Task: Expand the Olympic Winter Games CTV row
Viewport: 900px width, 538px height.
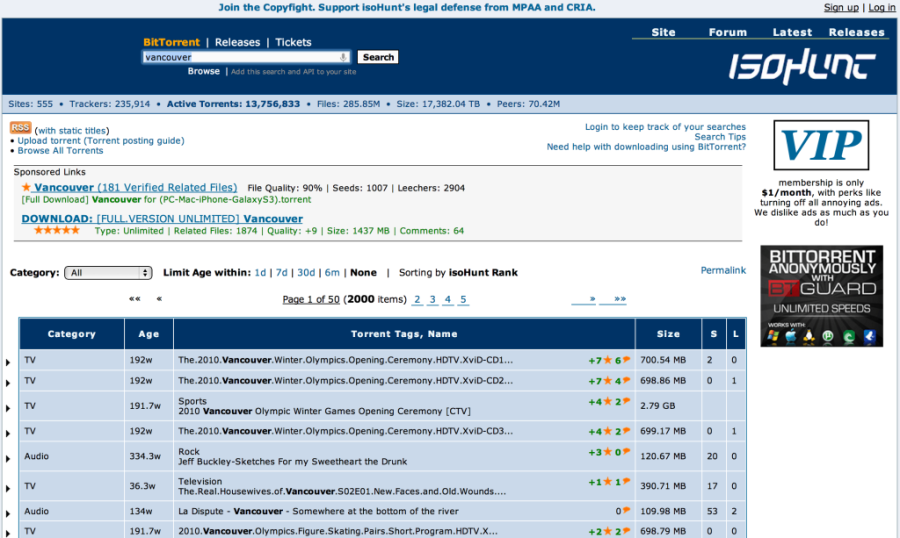Action: point(8,408)
